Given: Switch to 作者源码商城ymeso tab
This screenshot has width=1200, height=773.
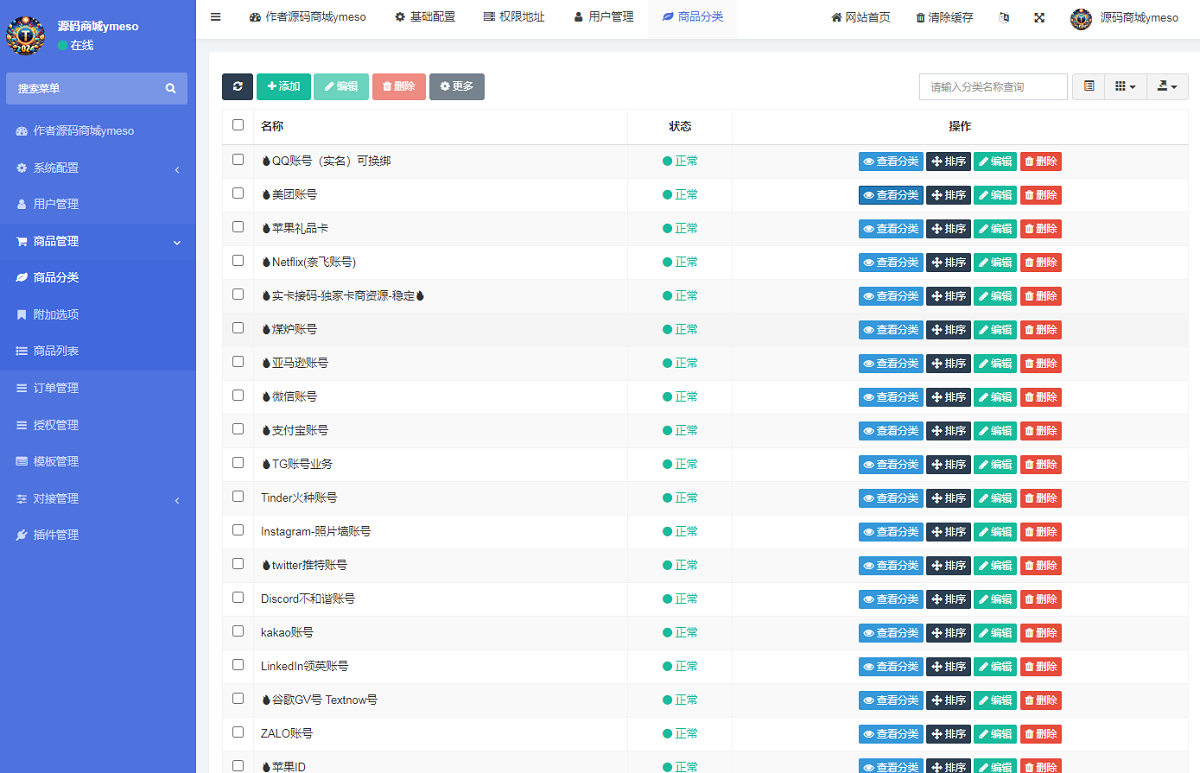Looking at the screenshot, I should tap(307, 17).
